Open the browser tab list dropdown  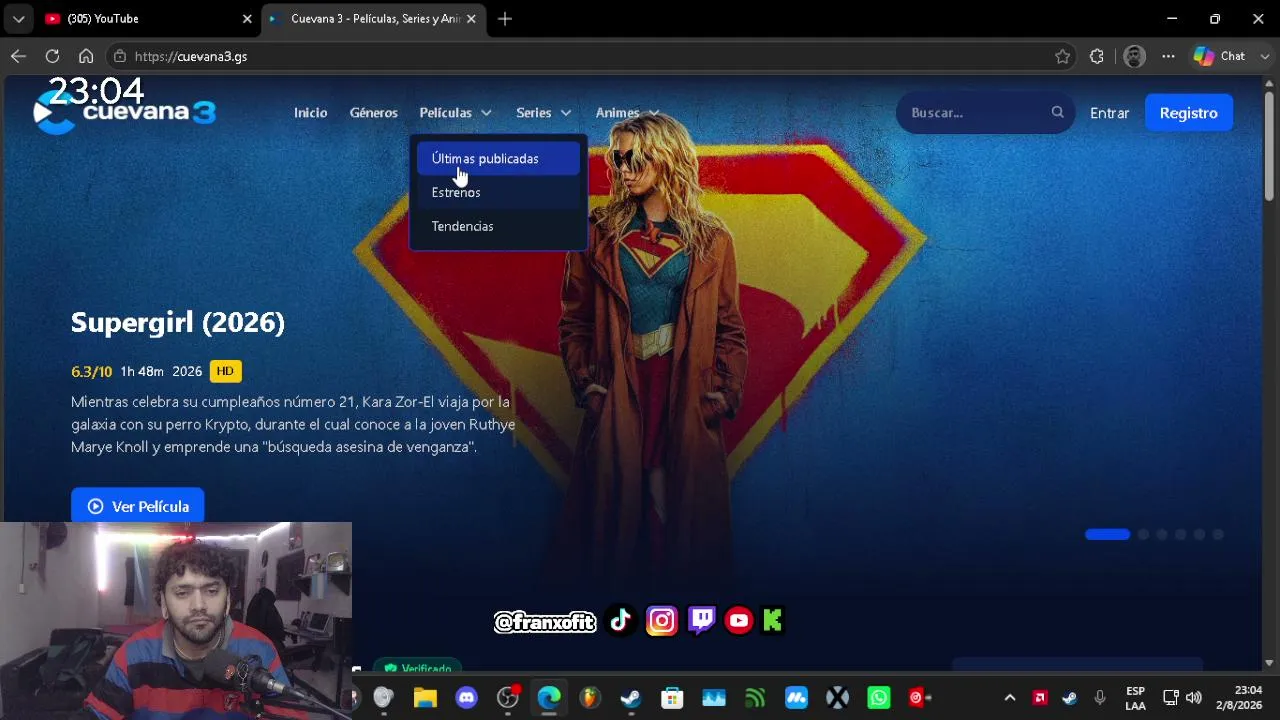(18, 18)
